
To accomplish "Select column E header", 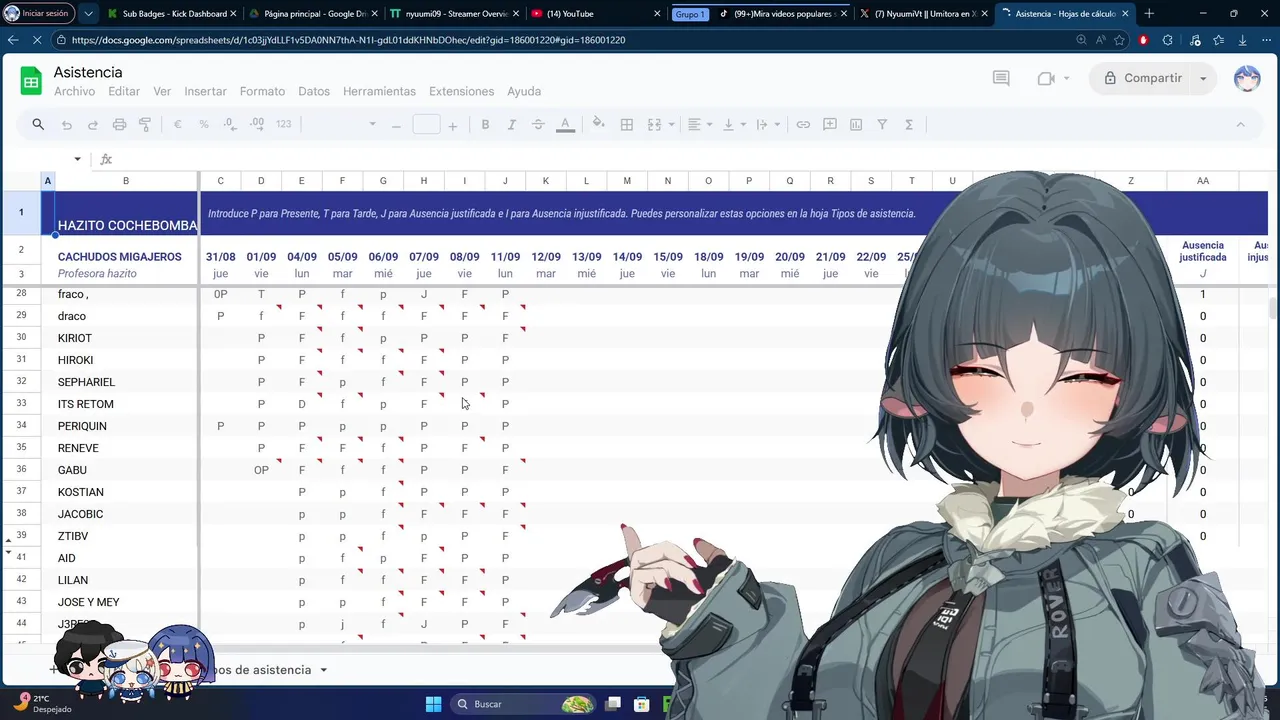I will pyautogui.click(x=301, y=181).
